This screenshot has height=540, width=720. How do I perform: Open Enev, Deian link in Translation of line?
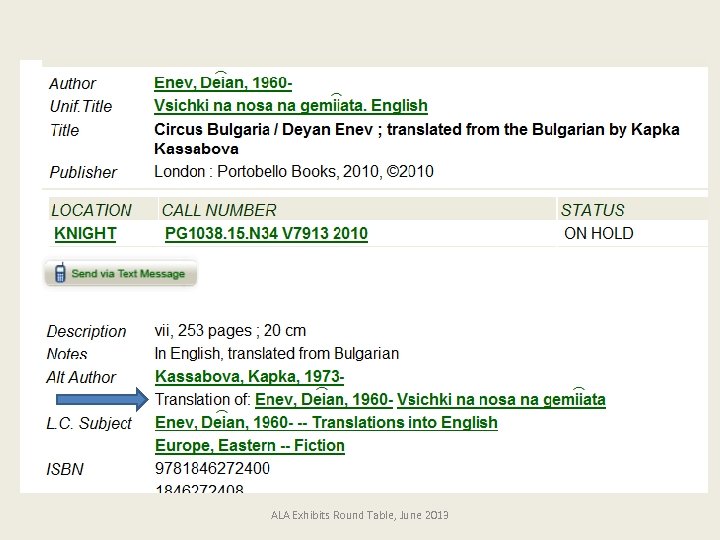pyautogui.click(x=323, y=400)
